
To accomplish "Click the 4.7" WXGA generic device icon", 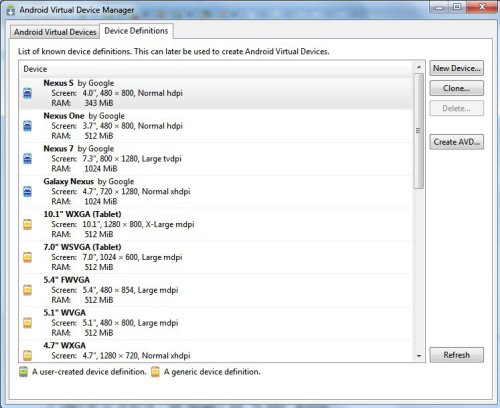I will coord(28,355).
